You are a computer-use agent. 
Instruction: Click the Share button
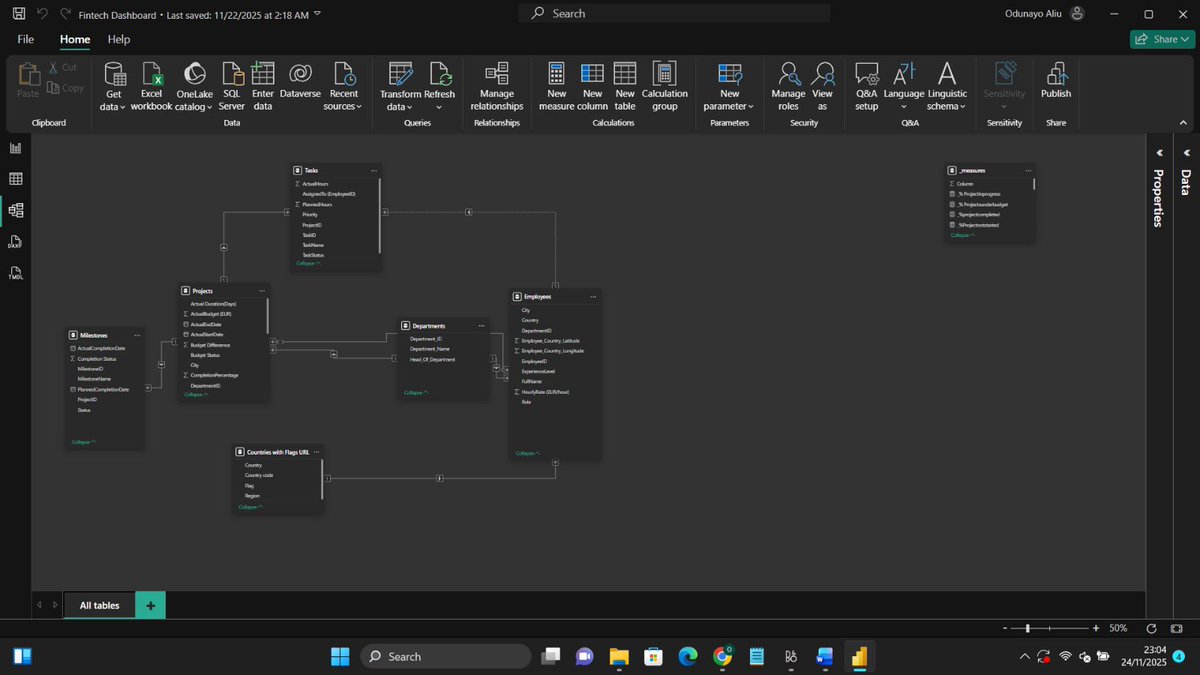1161,39
